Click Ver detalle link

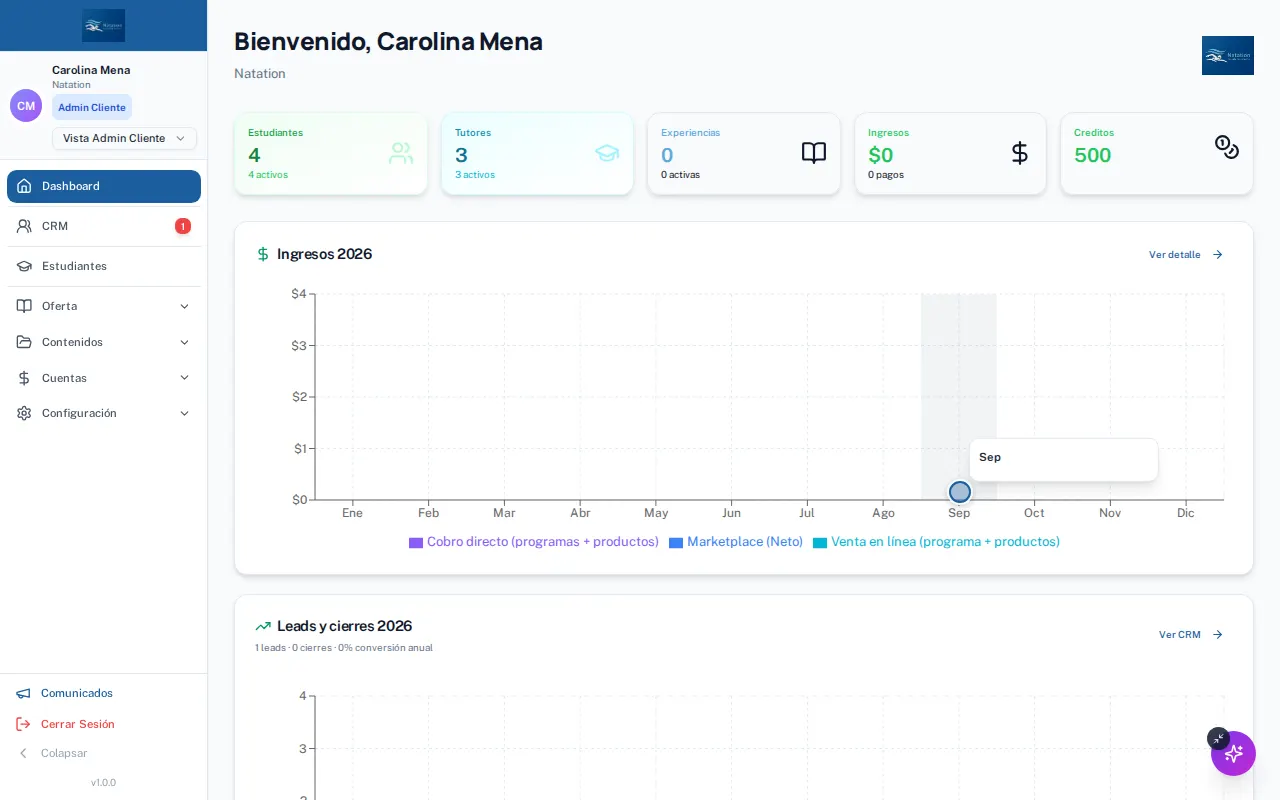point(1186,255)
